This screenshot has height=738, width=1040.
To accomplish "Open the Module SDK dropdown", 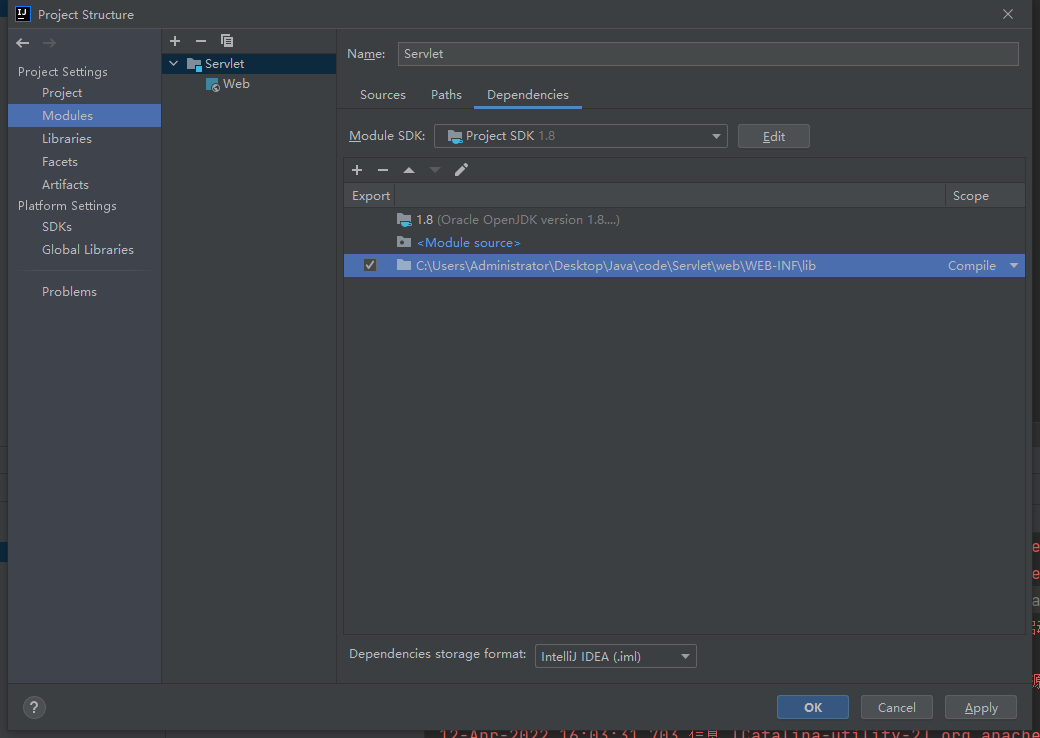I will point(581,136).
